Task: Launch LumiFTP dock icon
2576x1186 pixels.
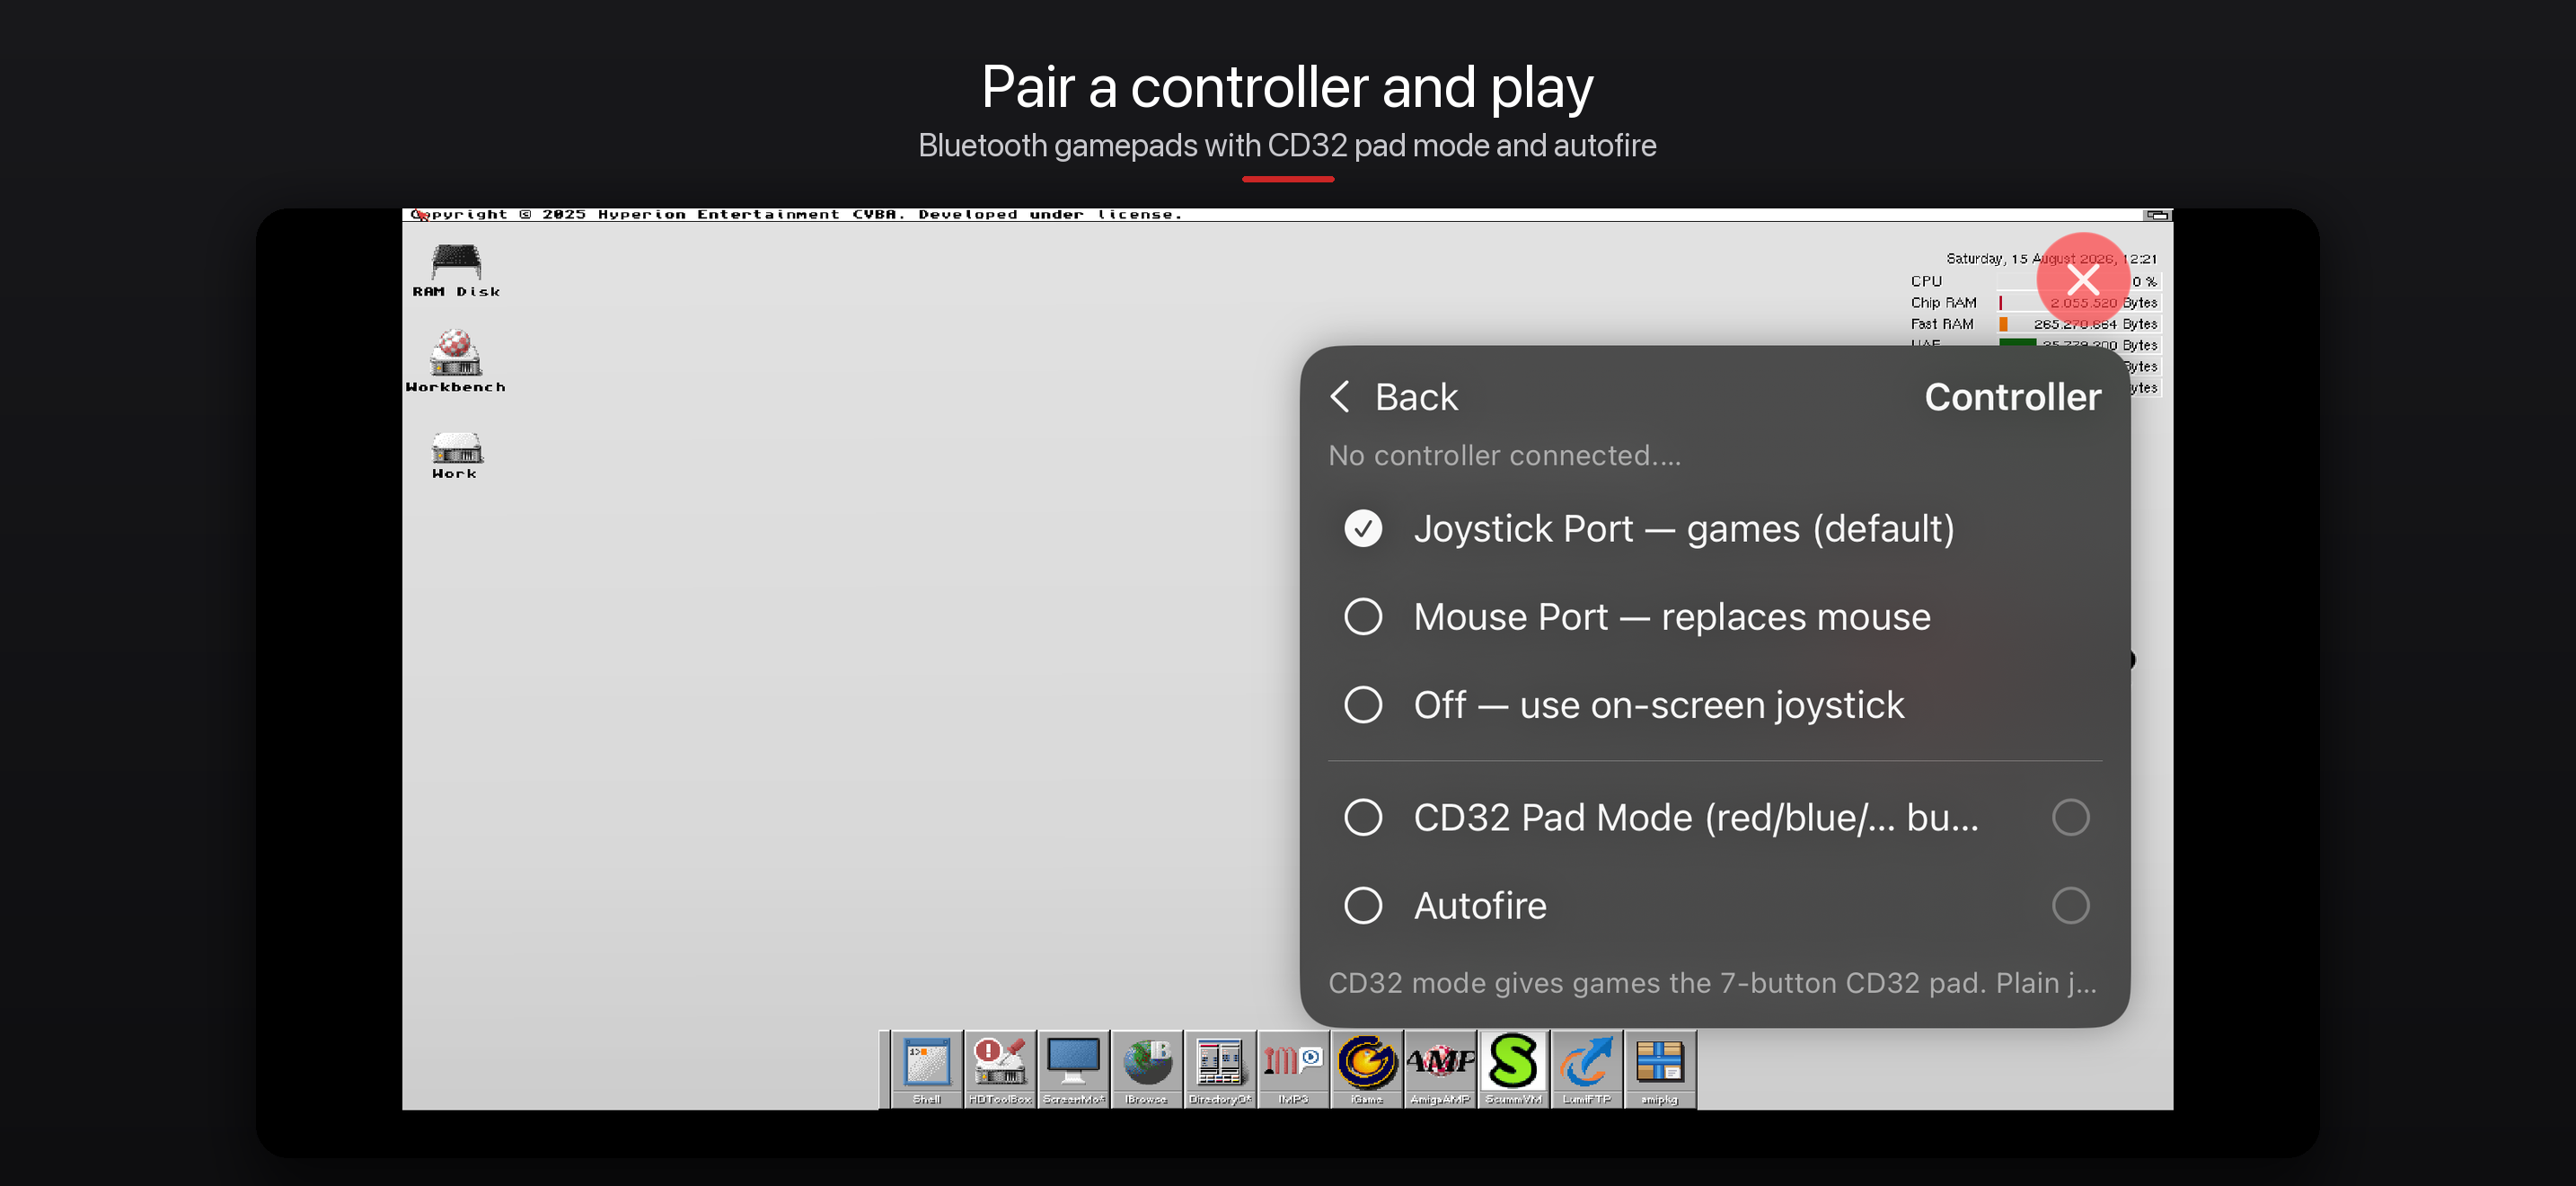Action: tap(1587, 1069)
